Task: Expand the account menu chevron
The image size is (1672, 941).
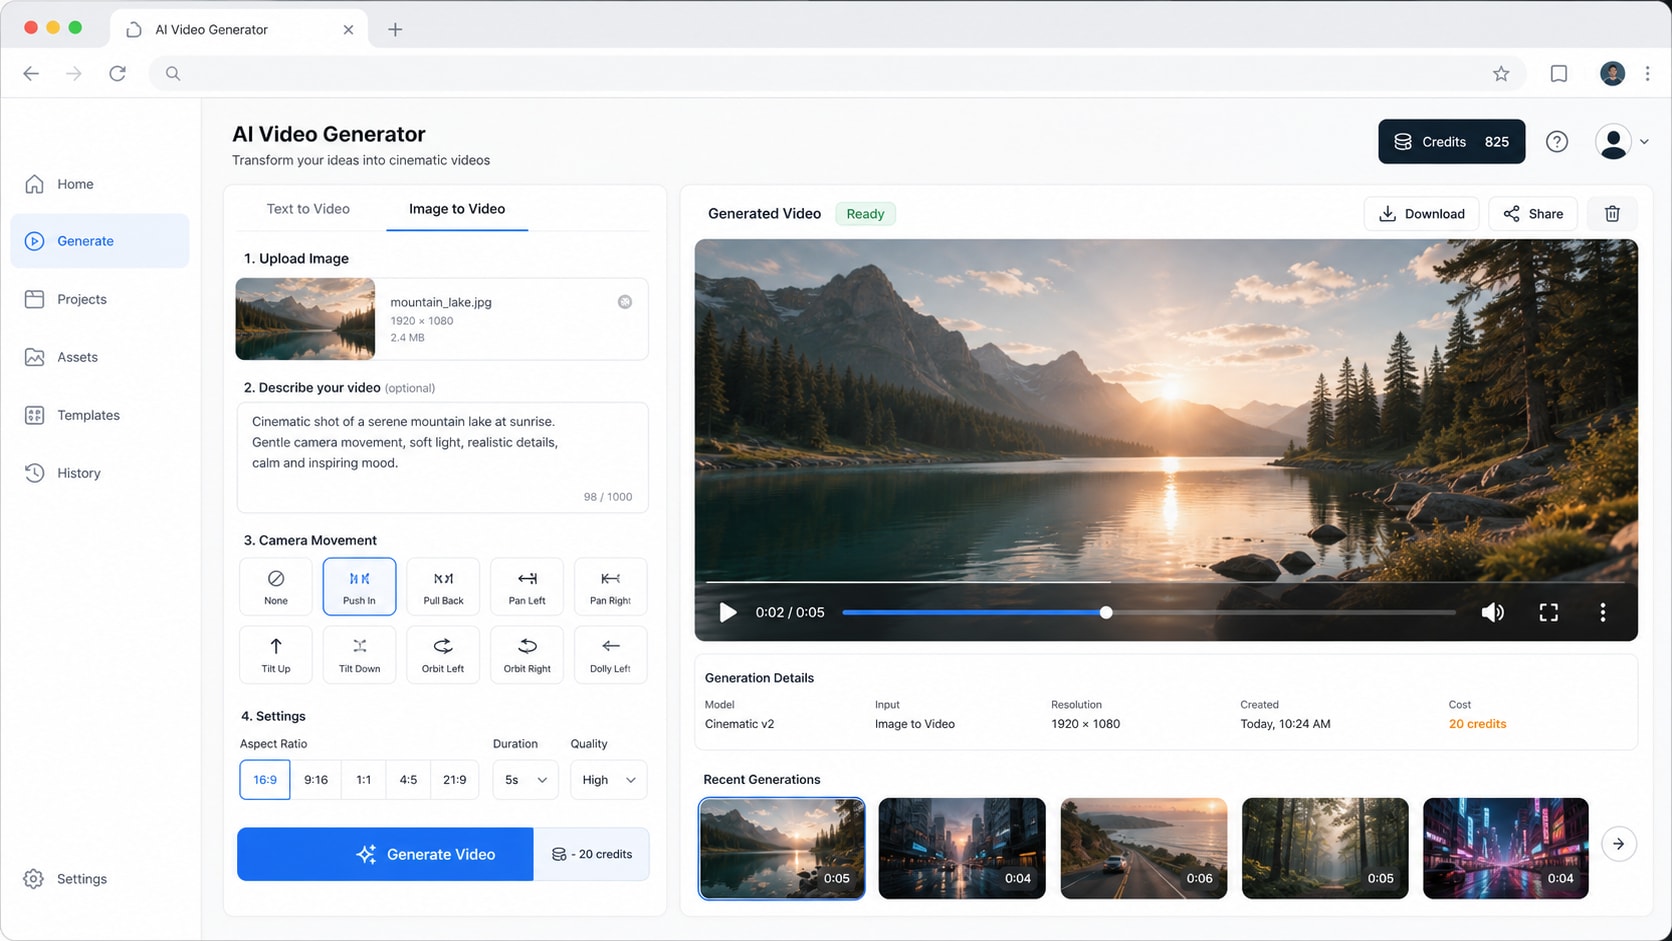Action: tap(1644, 142)
